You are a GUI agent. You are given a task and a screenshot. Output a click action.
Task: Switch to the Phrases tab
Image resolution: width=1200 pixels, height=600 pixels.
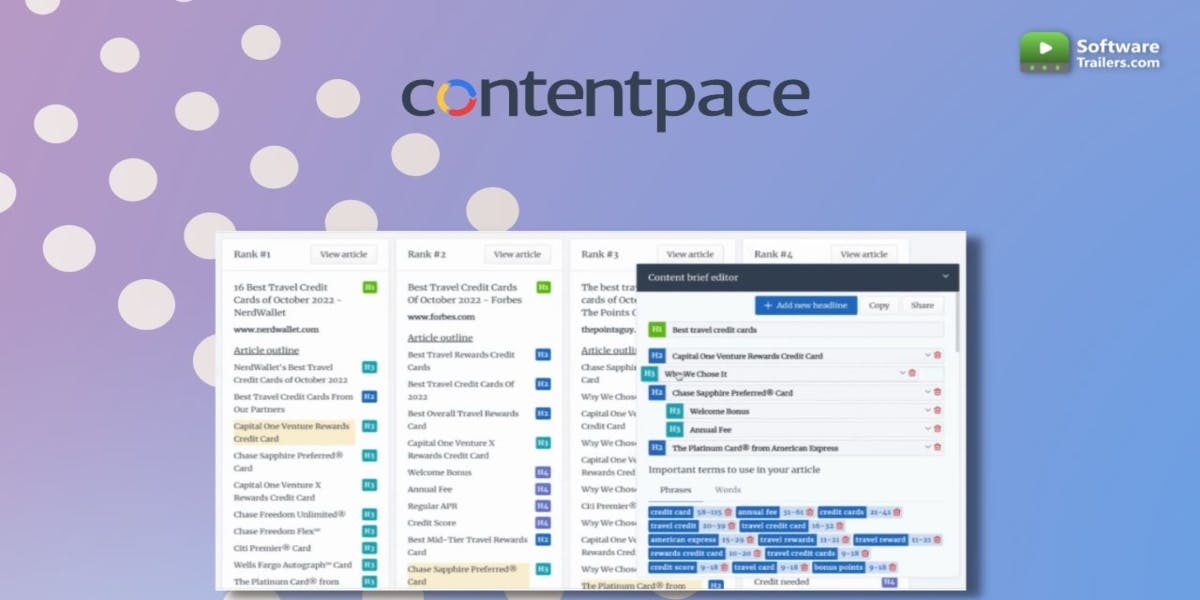pos(676,490)
